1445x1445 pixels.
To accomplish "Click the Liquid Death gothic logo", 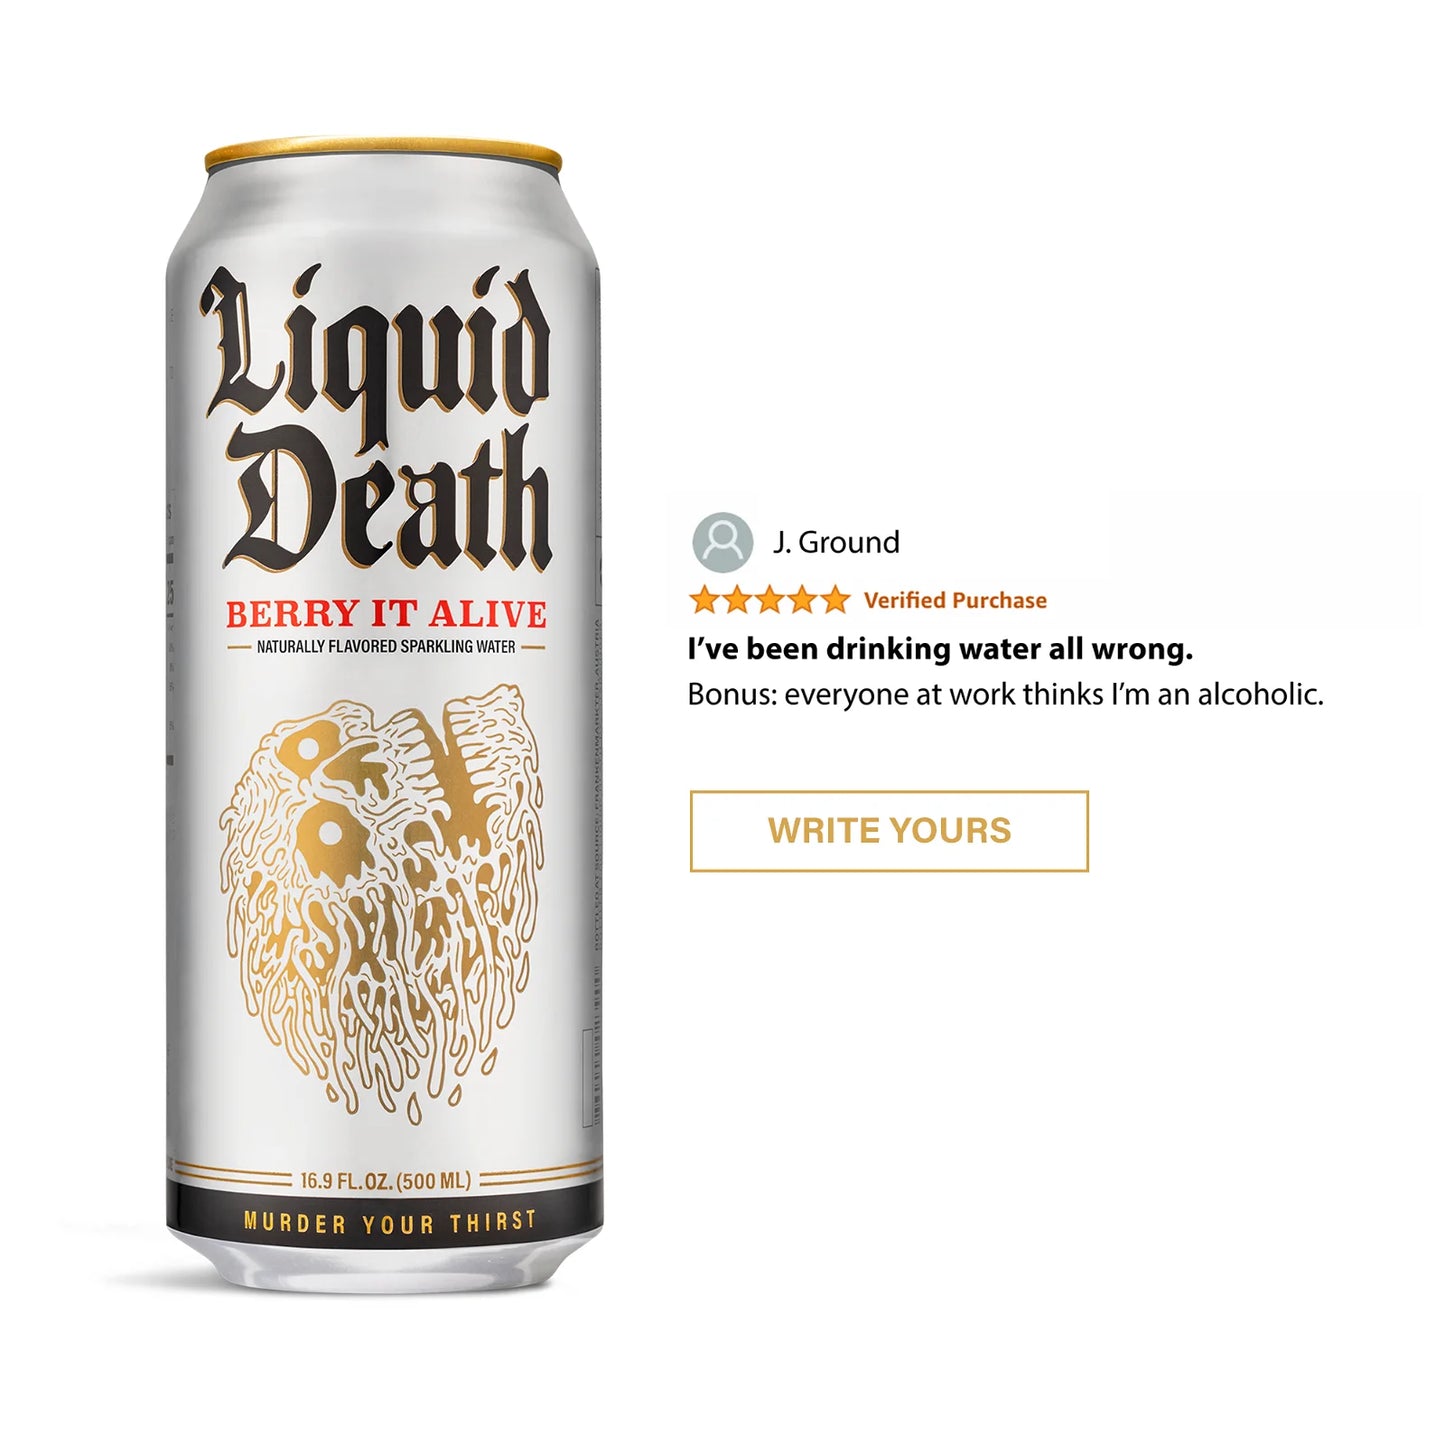I will [x=378, y=418].
